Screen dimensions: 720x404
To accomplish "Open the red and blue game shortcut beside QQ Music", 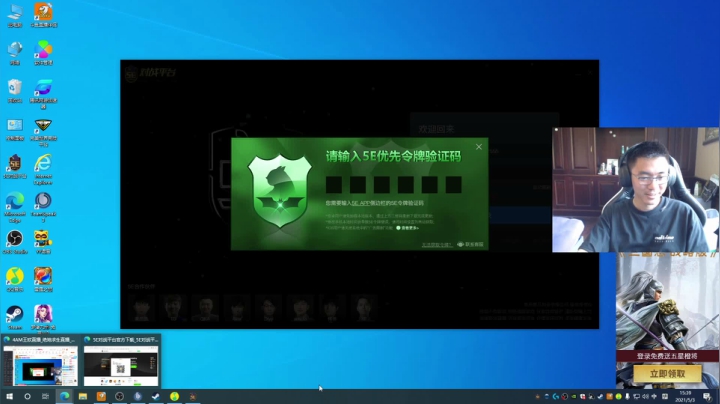I will click(x=43, y=280).
